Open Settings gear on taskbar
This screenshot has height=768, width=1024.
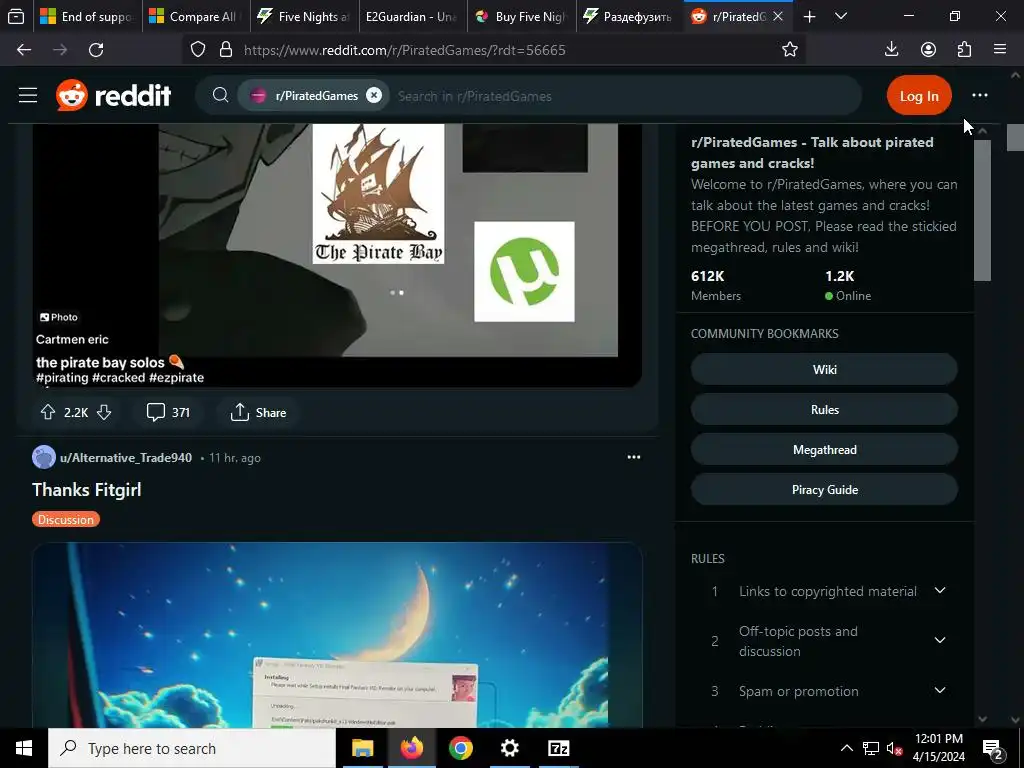[509, 748]
